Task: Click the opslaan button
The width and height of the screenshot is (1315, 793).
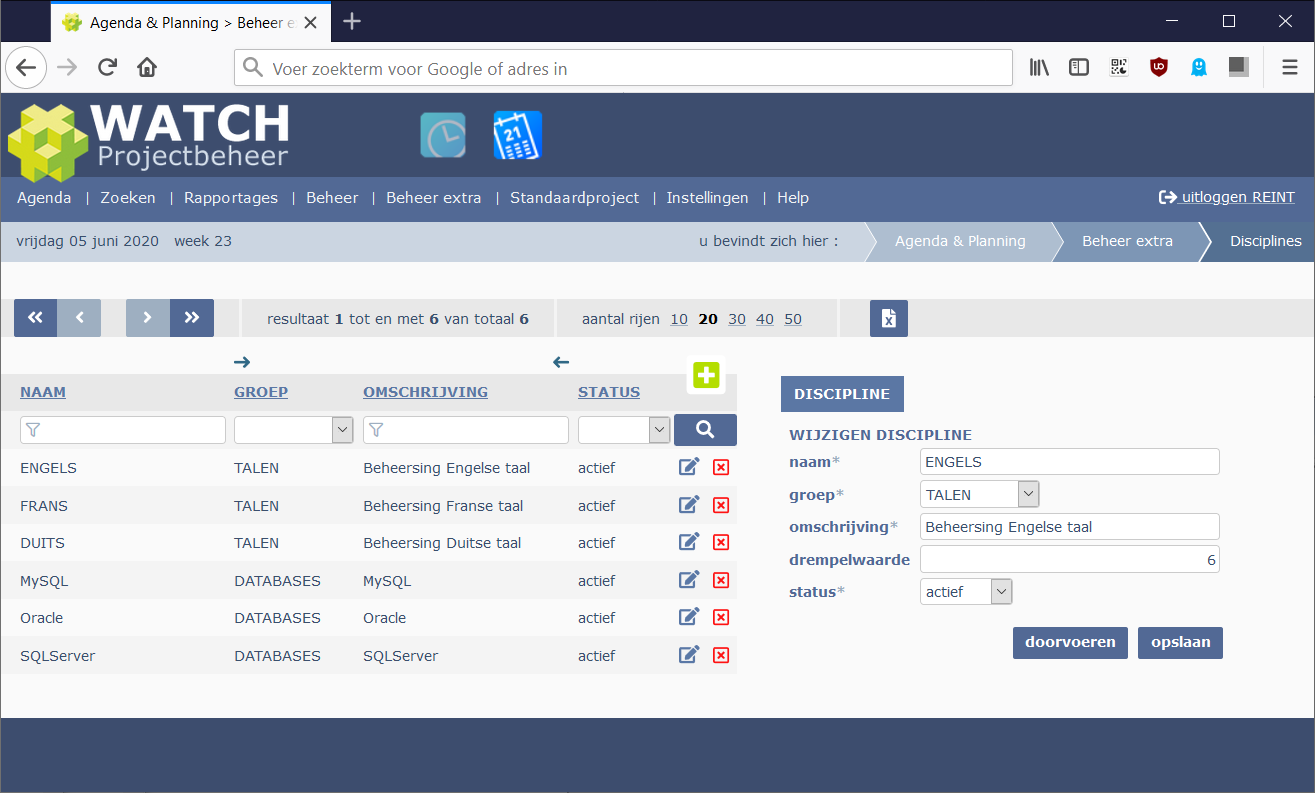Action: [1180, 642]
